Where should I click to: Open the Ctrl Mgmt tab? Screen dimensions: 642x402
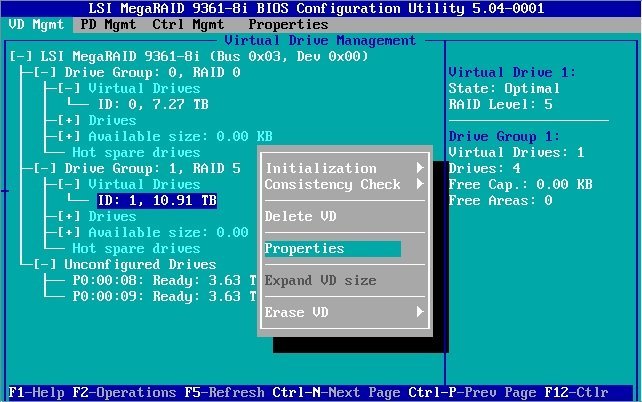click(188, 25)
